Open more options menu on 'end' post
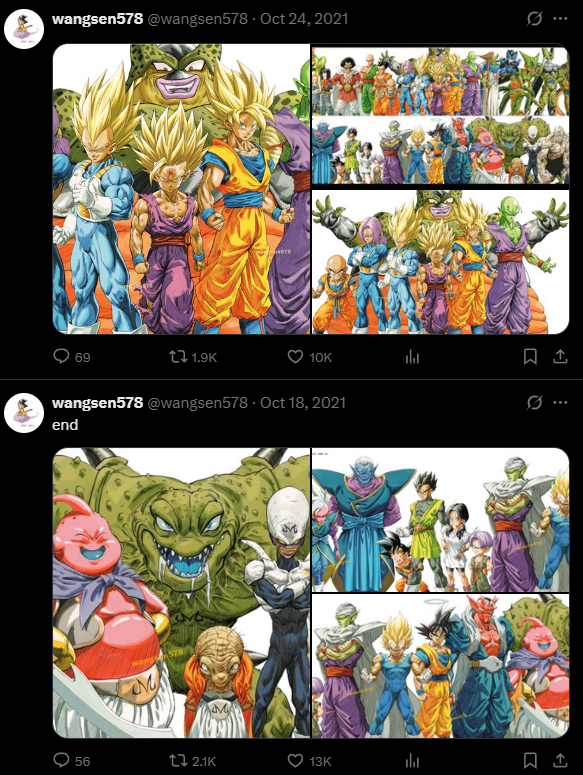The width and height of the screenshot is (583, 775). point(560,403)
